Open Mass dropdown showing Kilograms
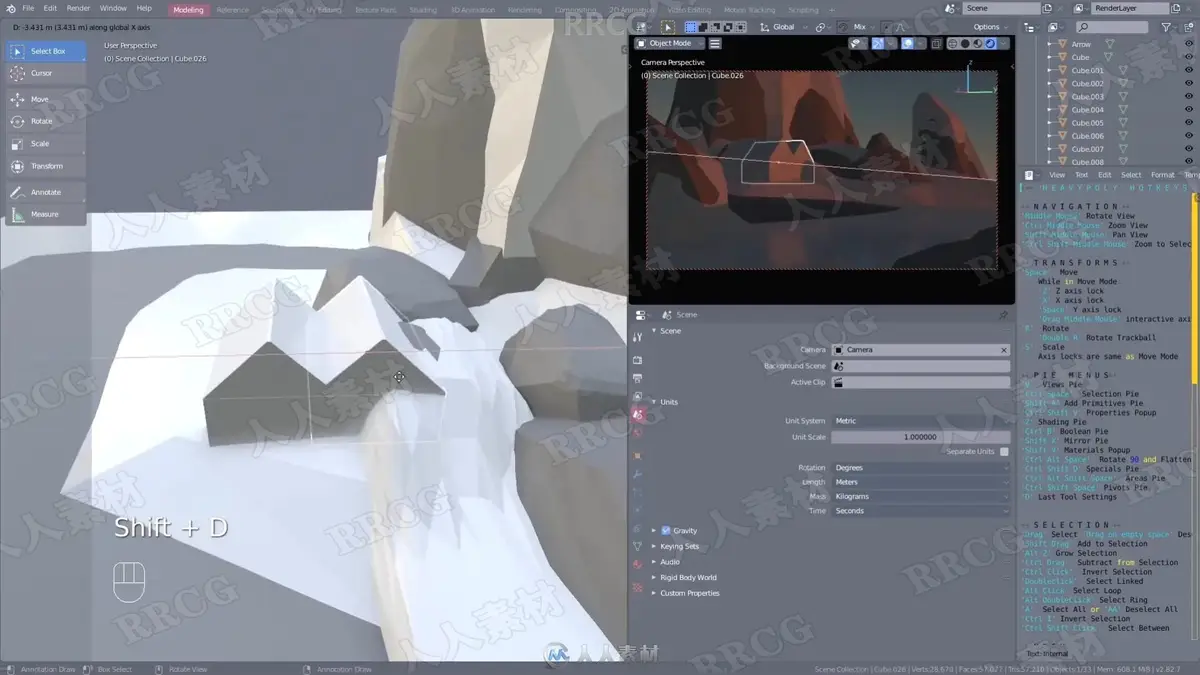1200x675 pixels. coord(920,496)
